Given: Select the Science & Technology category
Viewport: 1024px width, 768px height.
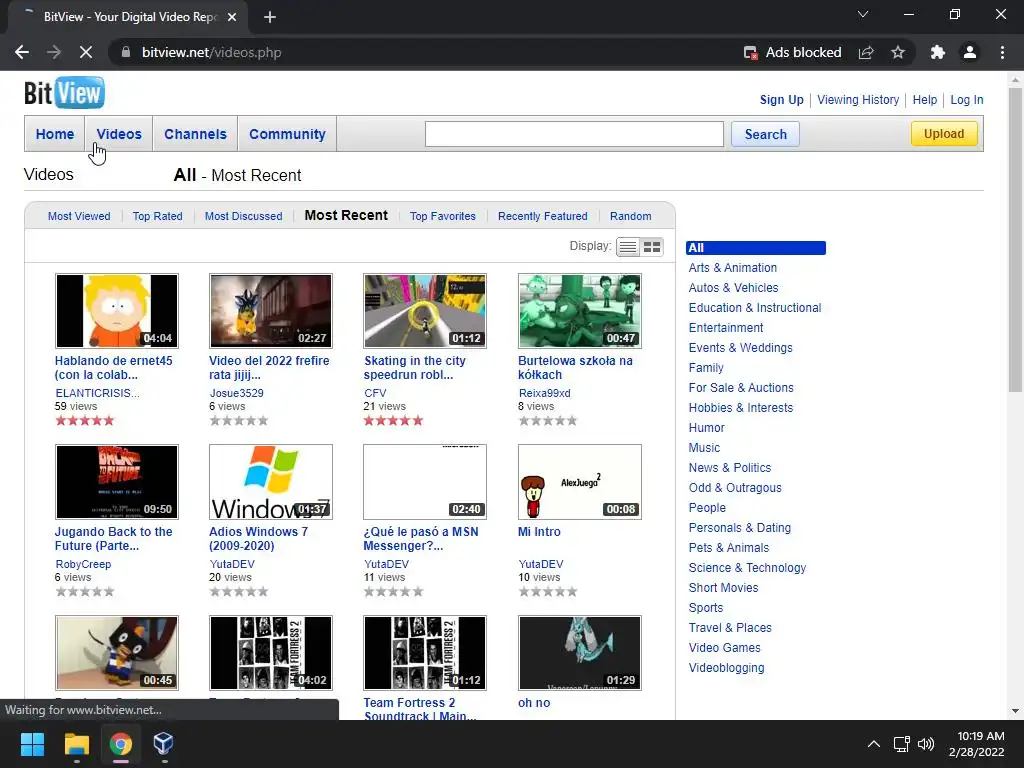Looking at the screenshot, I should click(x=747, y=568).
